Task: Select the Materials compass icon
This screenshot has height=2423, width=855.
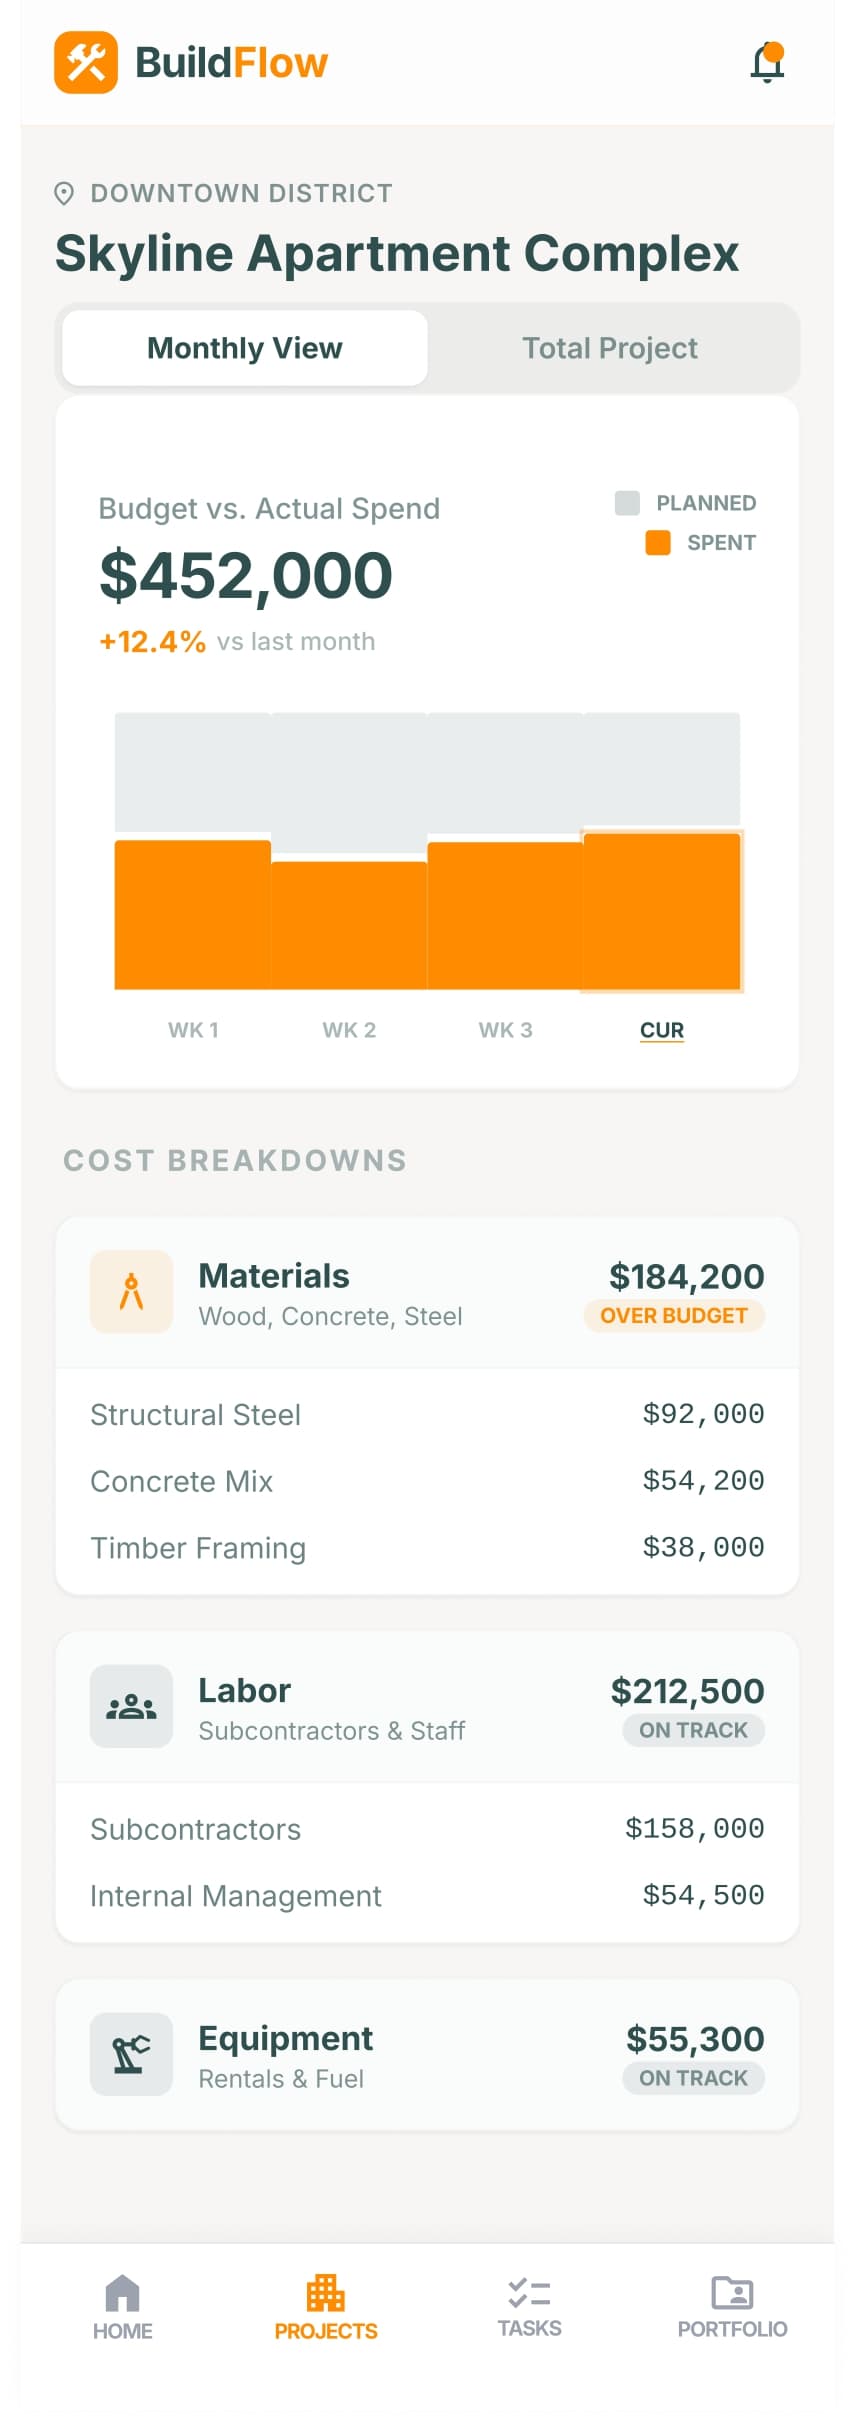Action: coord(131,1290)
